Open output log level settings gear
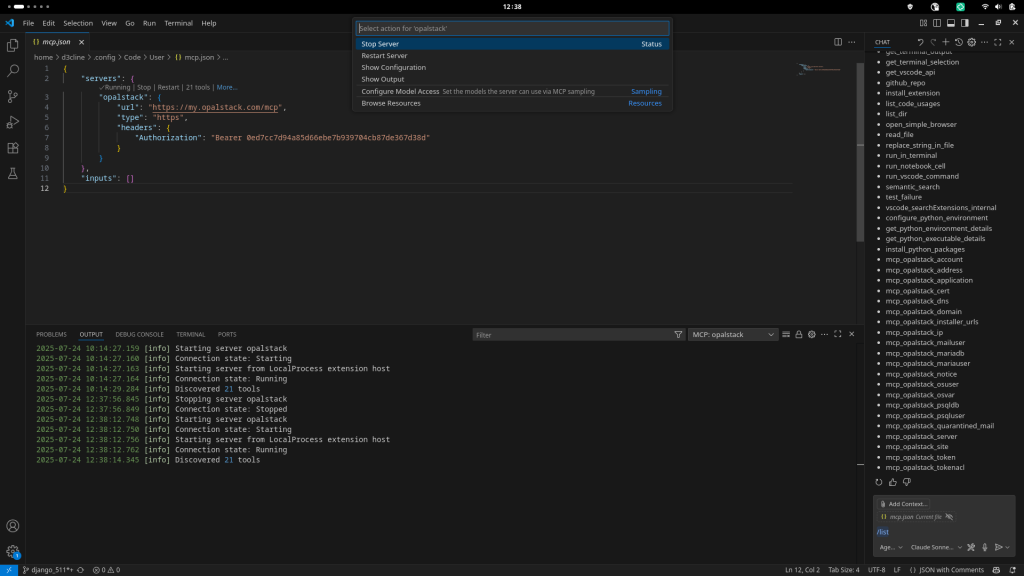Image resolution: width=1024 pixels, height=576 pixels. [812, 334]
